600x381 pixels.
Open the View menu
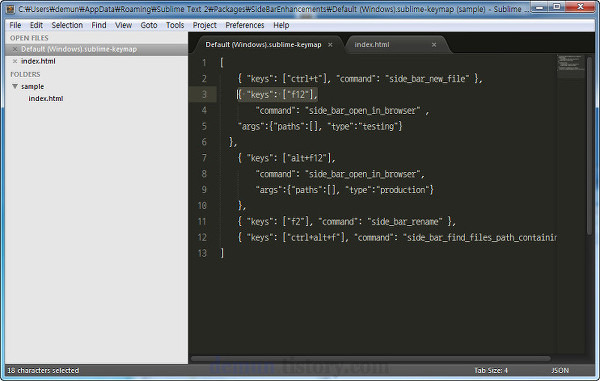pyautogui.click(x=123, y=25)
